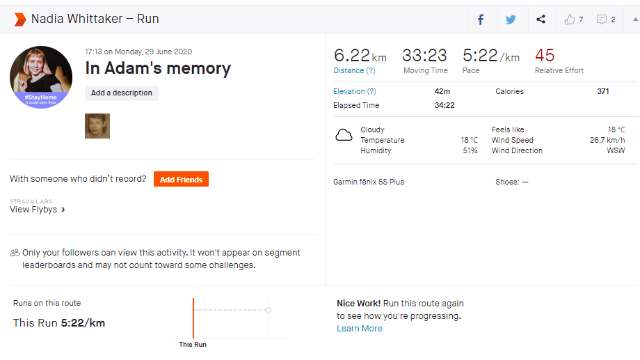Click the cloudy weather icon
640x360 pixels.
point(344,135)
